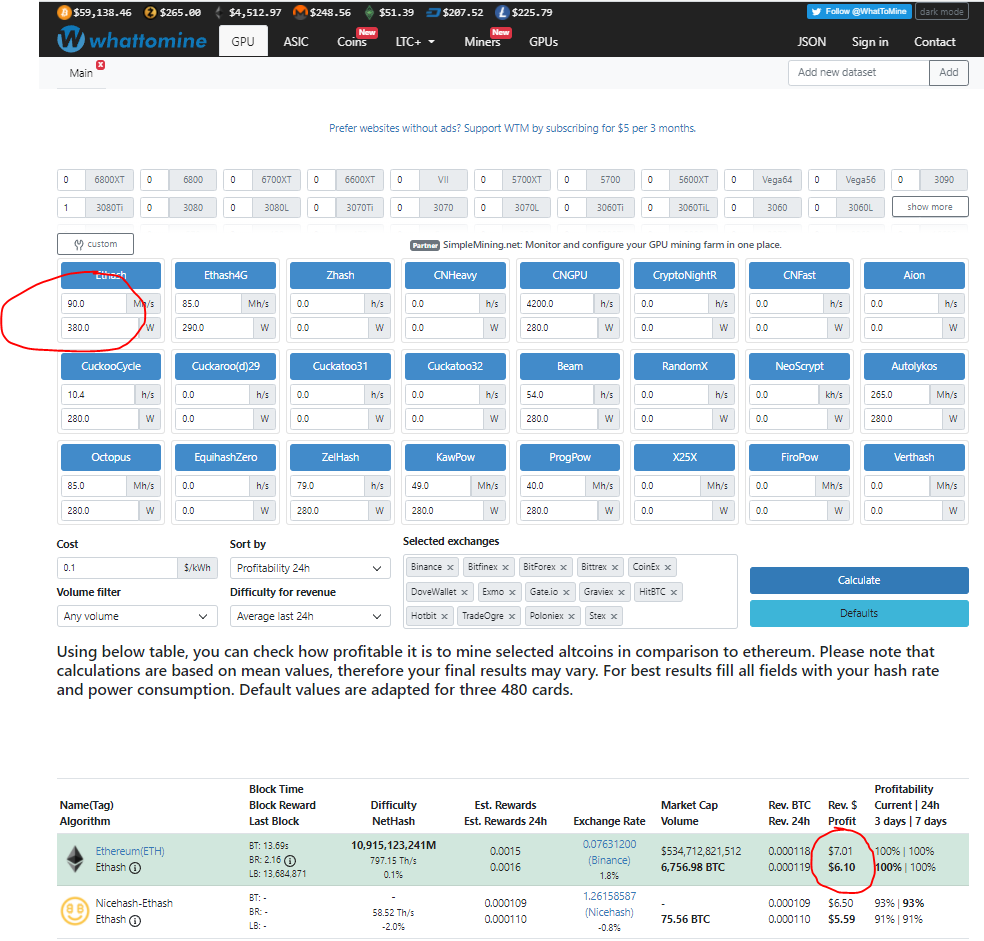Click the WhatToMine logo
The height and width of the screenshot is (941, 984).
tap(132, 40)
